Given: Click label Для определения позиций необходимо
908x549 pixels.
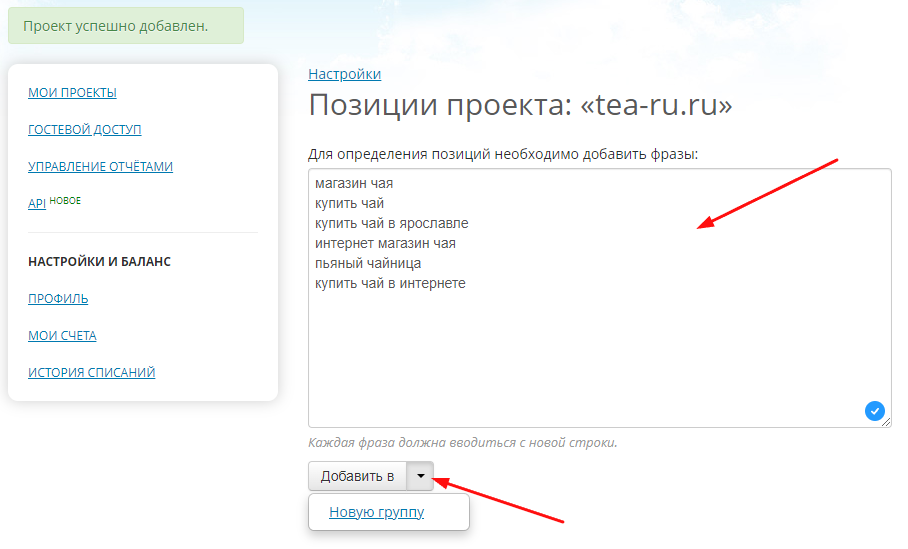Looking at the screenshot, I should click(x=503, y=155).
